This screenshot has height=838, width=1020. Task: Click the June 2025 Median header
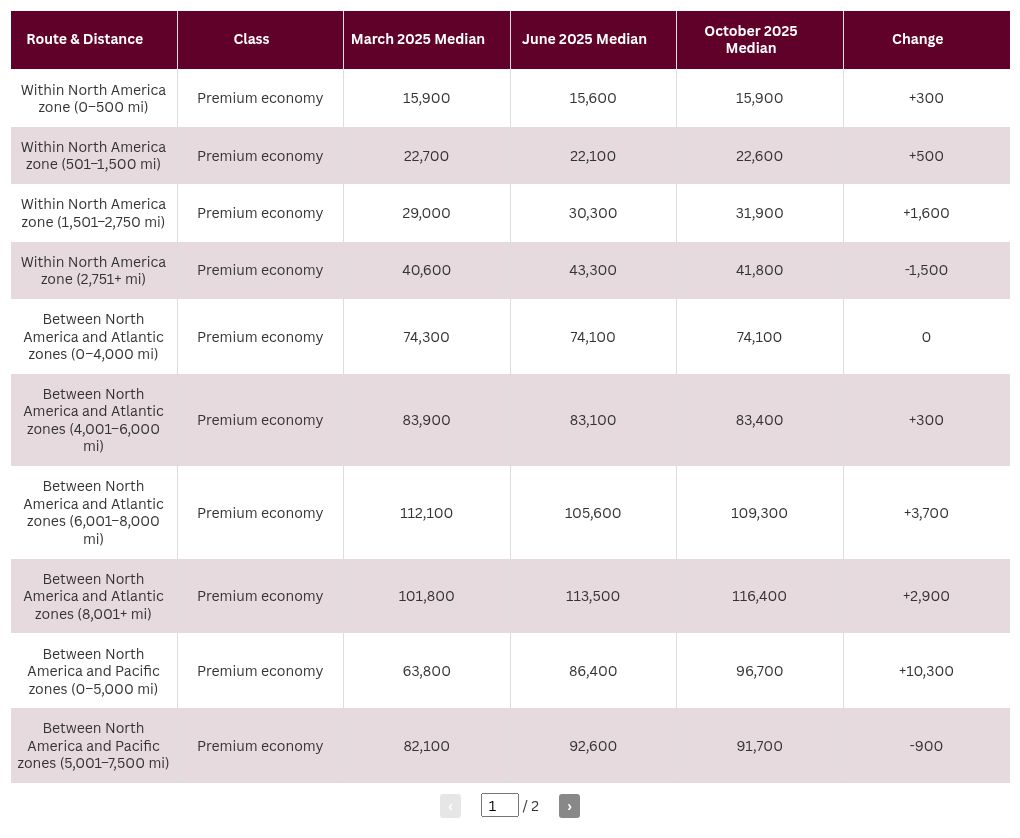pyautogui.click(x=584, y=39)
